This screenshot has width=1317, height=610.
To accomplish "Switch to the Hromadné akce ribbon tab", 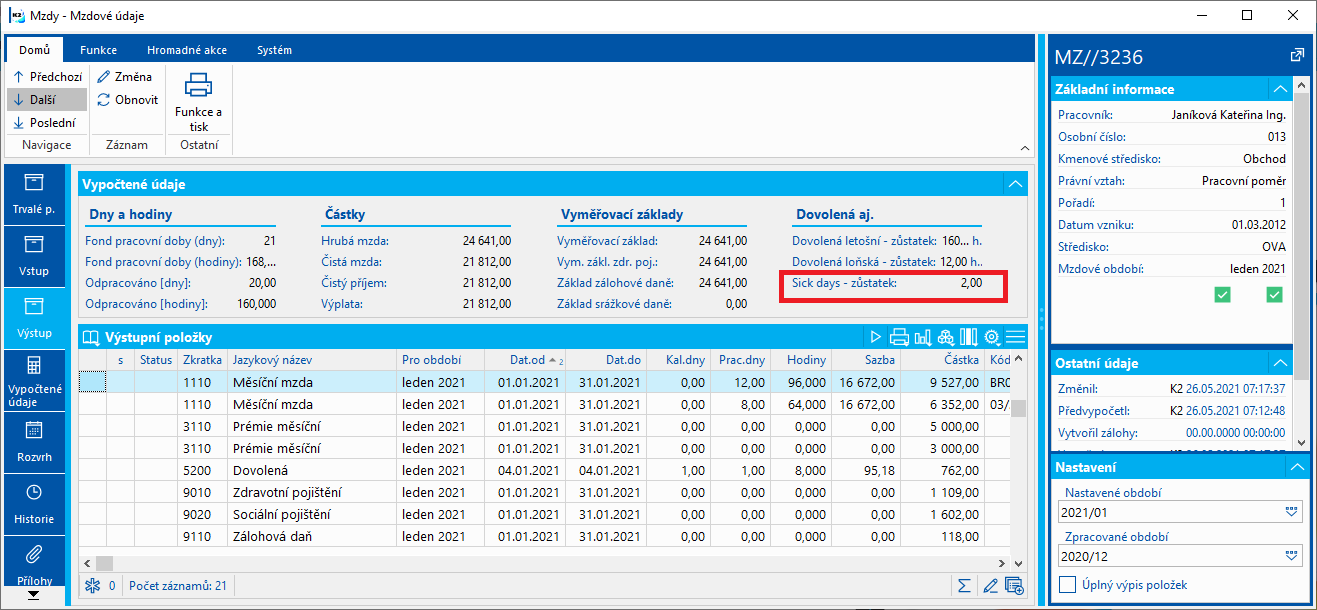I will 187,50.
